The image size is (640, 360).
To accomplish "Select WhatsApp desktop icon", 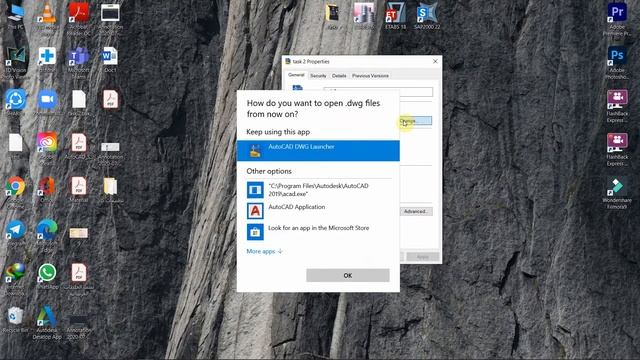I will [47, 276].
